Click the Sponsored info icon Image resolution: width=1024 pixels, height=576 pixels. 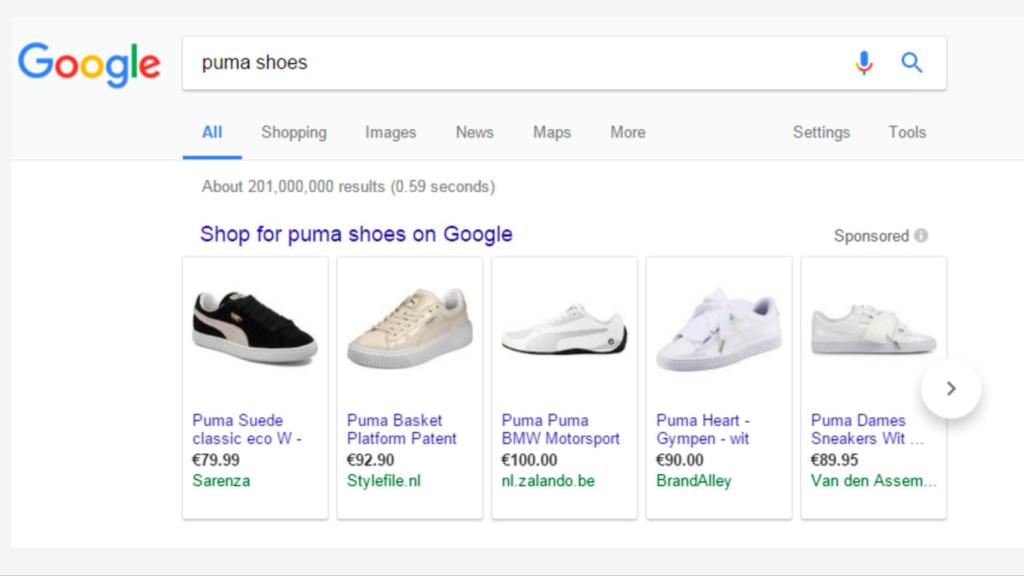pyautogui.click(x=921, y=236)
